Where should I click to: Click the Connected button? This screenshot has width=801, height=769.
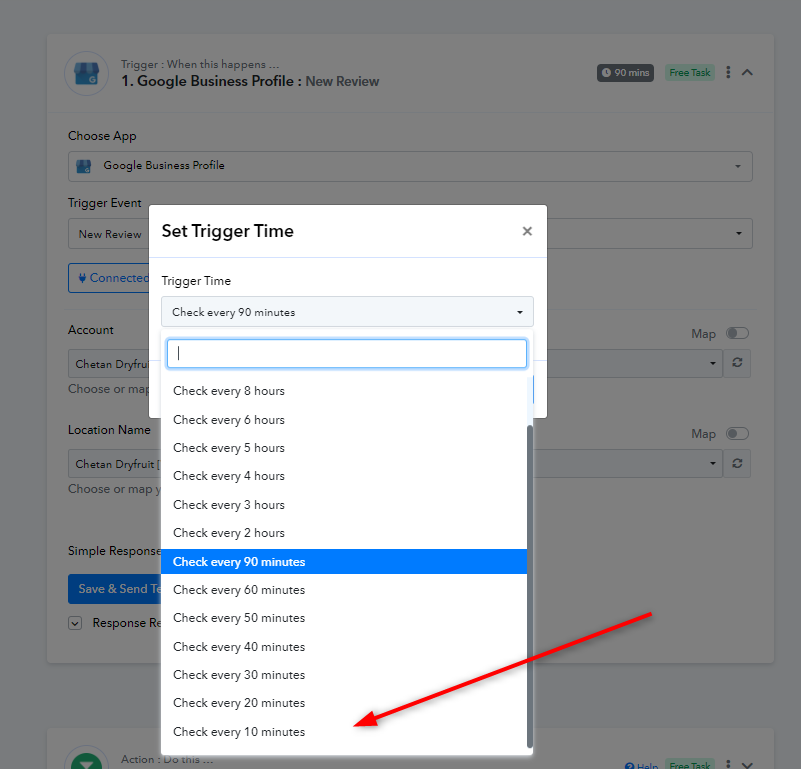[x=109, y=278]
